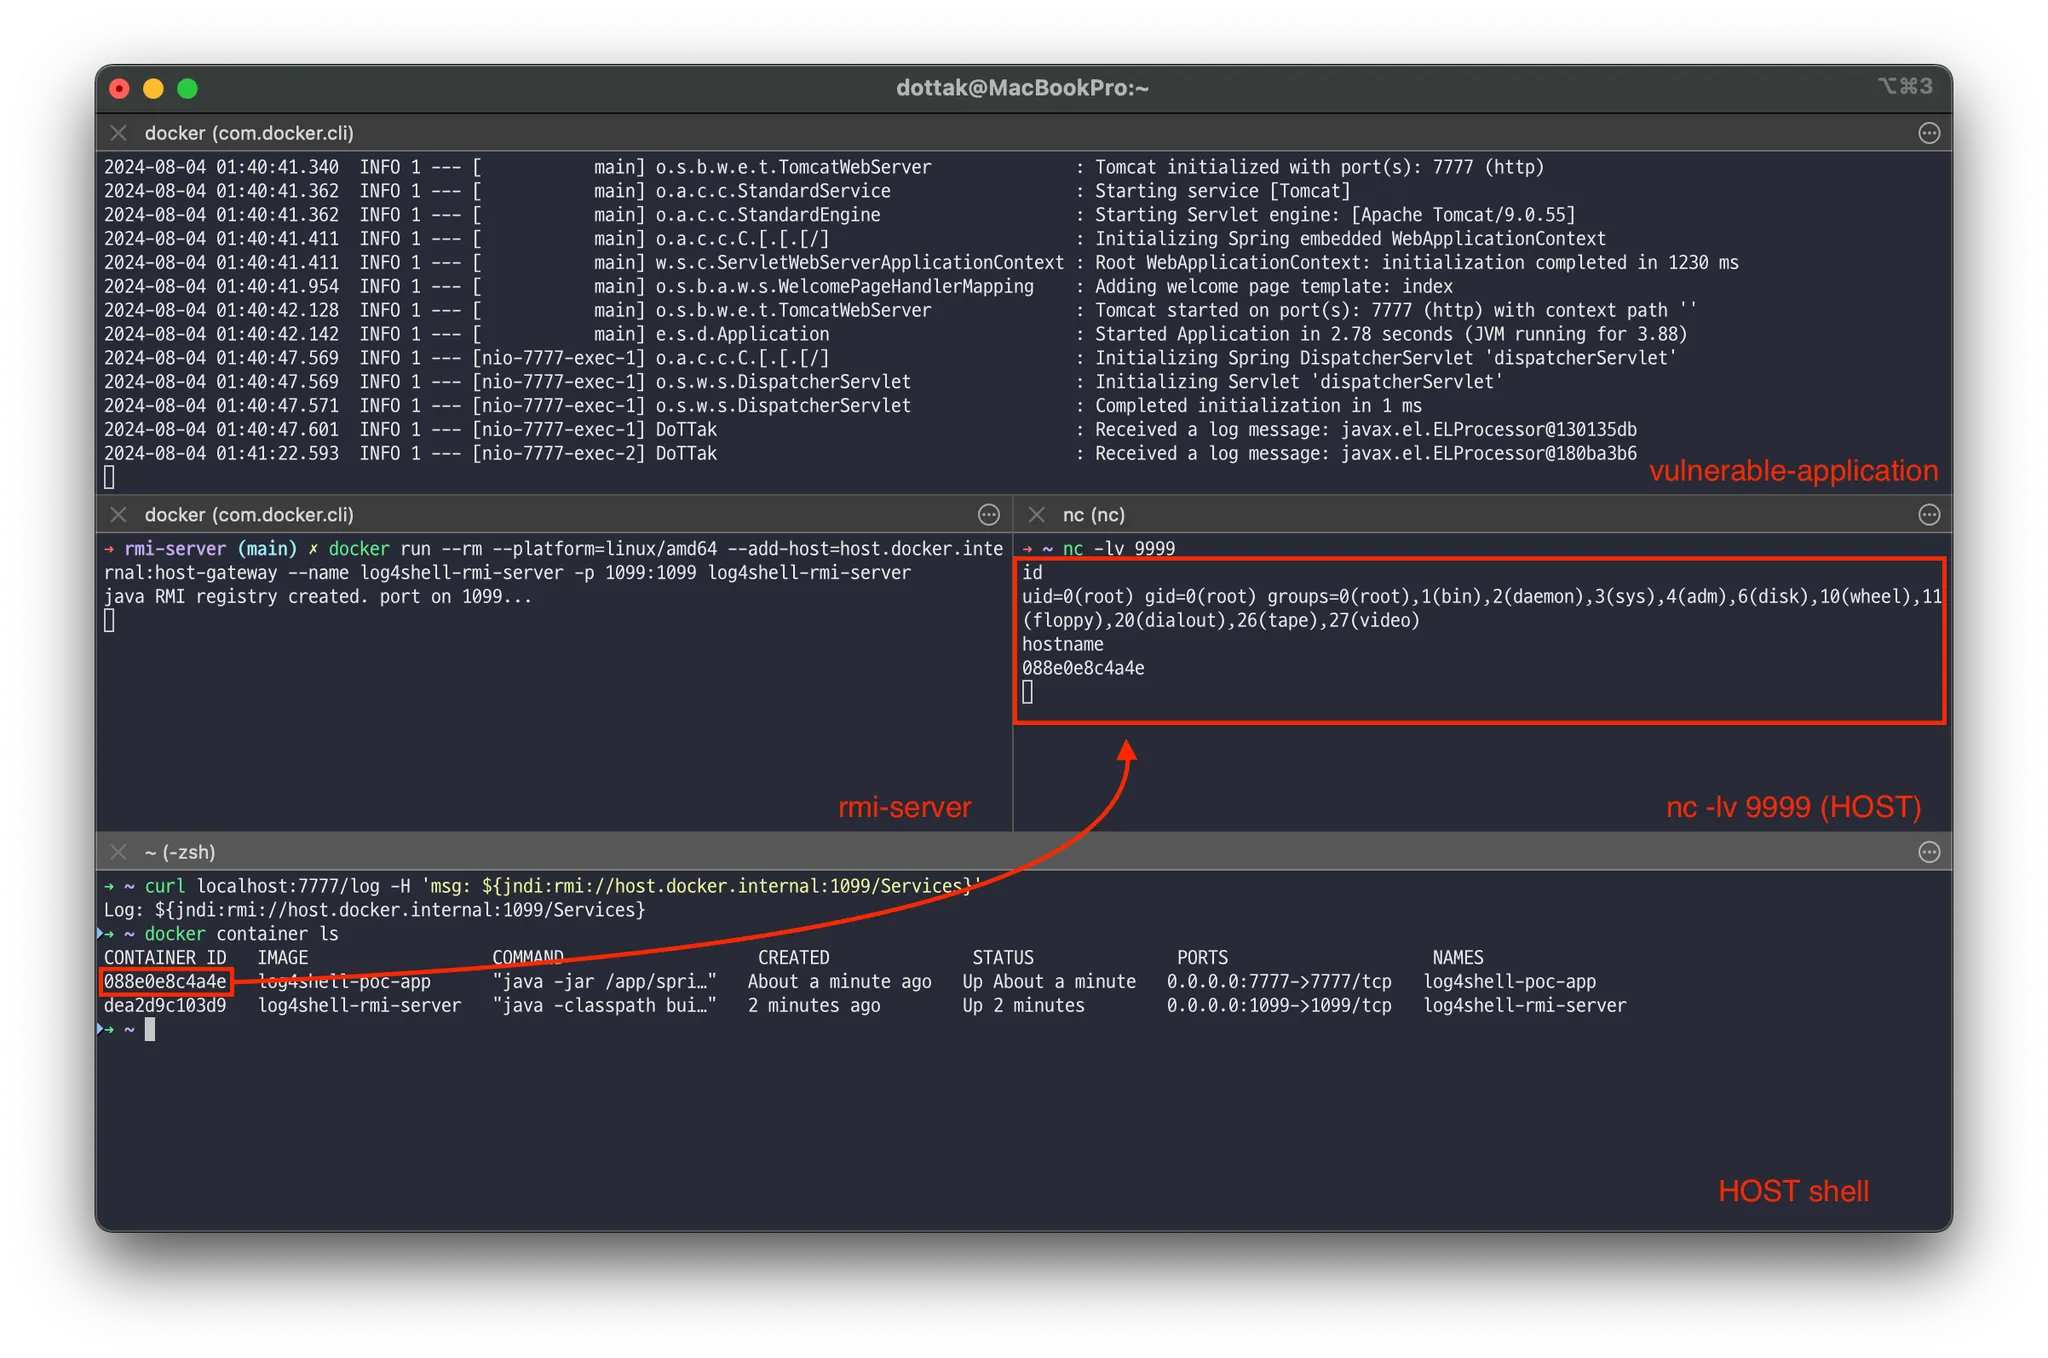Click the green fullscreen window button
The height and width of the screenshot is (1358, 2048).
187,89
